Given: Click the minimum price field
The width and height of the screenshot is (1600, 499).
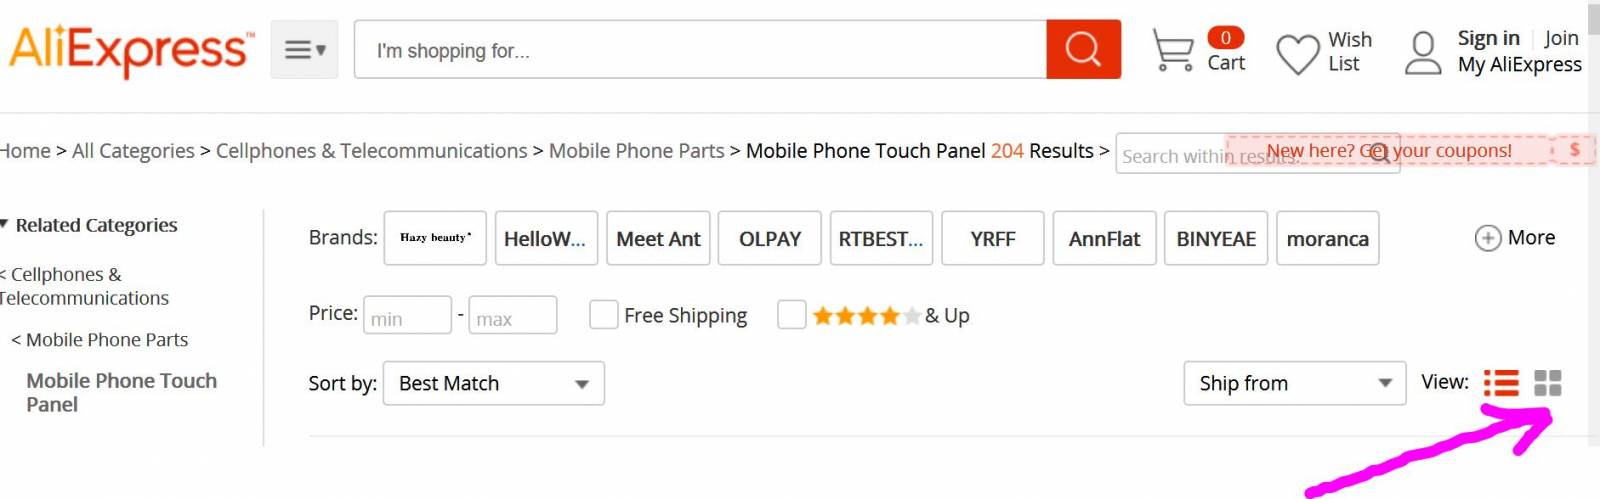Looking at the screenshot, I should point(407,315).
